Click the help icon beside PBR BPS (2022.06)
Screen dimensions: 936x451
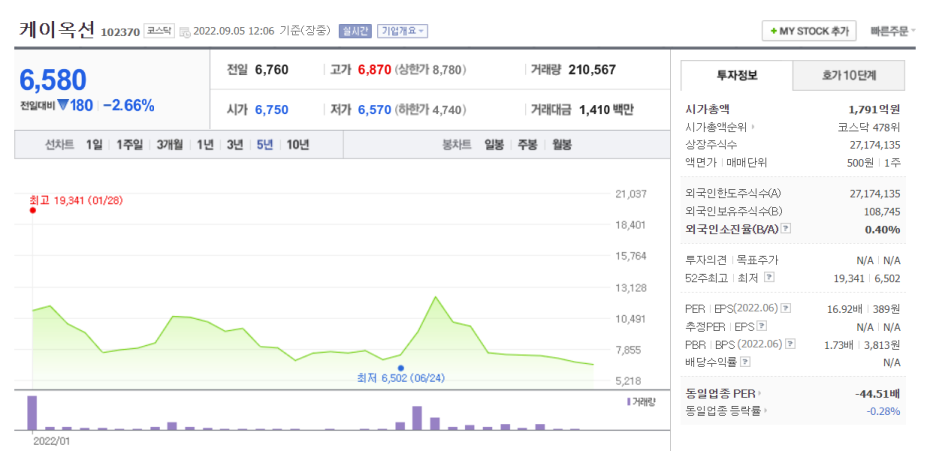click(790, 344)
